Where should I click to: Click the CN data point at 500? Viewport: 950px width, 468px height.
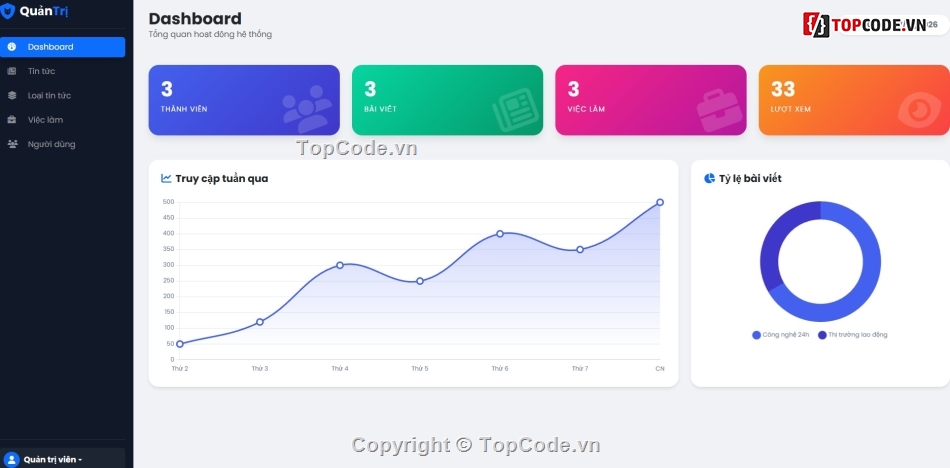click(660, 202)
